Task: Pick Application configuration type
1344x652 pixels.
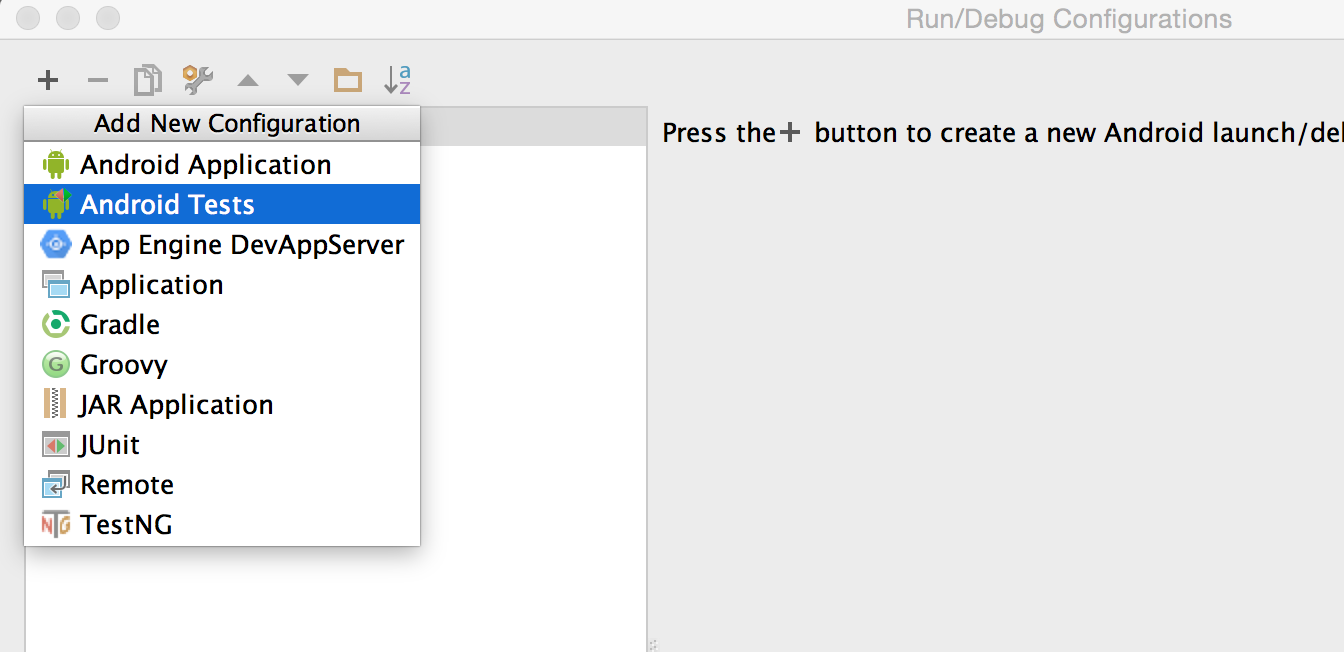Action: pos(151,284)
